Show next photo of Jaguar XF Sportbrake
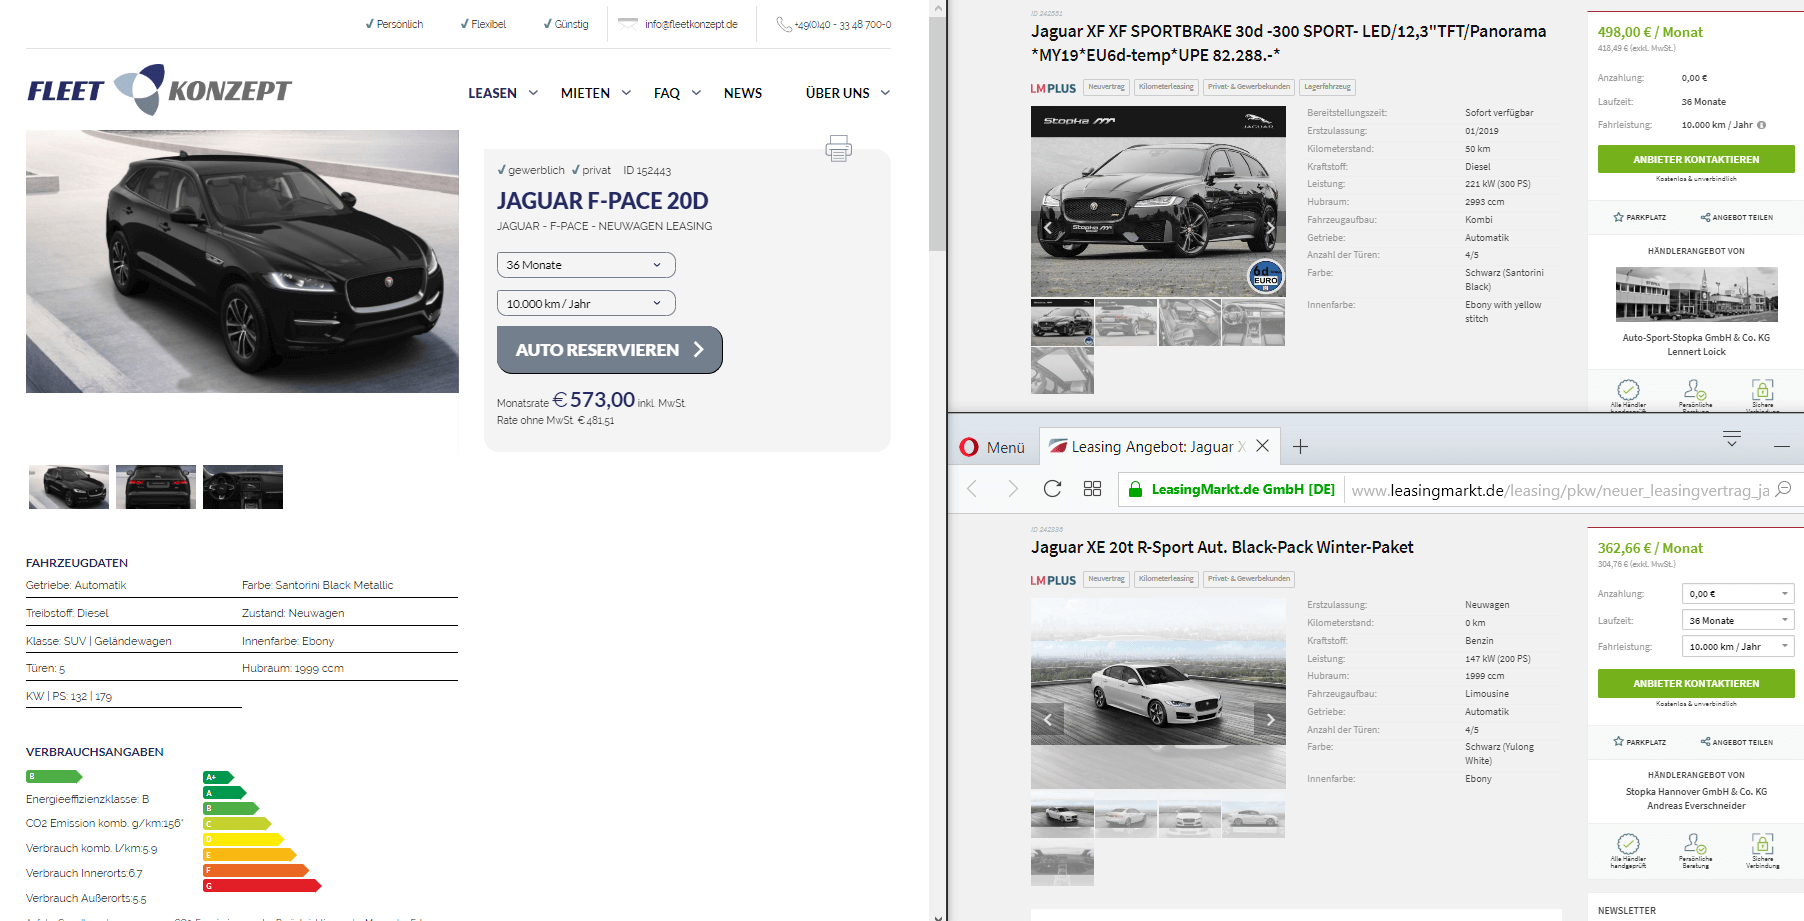The height and width of the screenshot is (921, 1804). pyautogui.click(x=1270, y=228)
